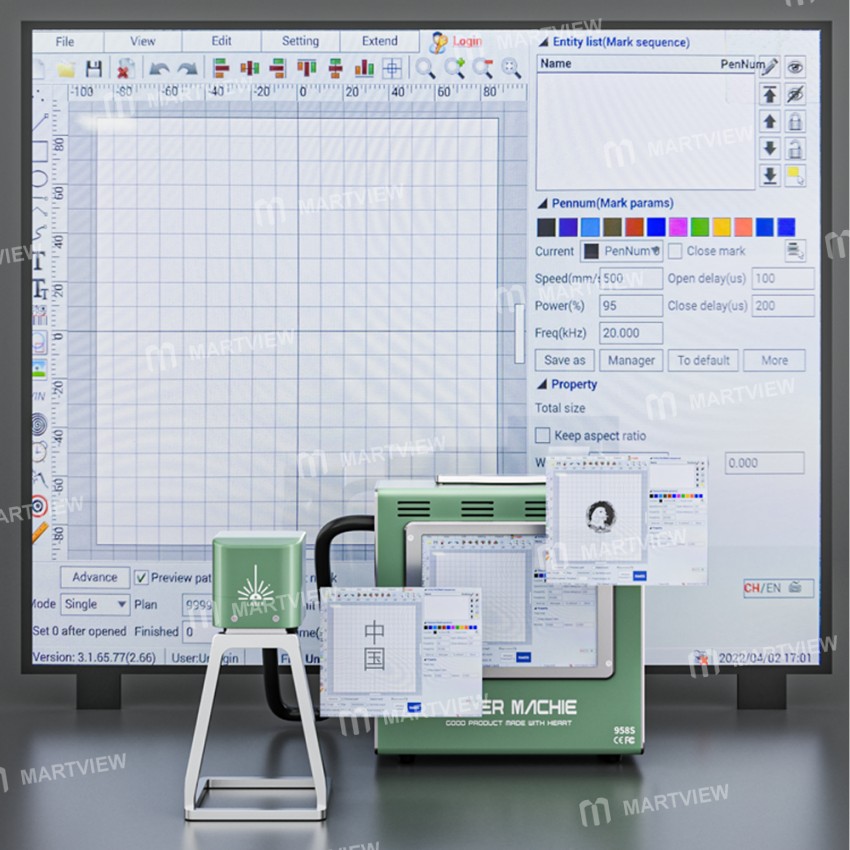Align selected objects to the bottom
Screen dimensions: 850x850
tap(364, 68)
